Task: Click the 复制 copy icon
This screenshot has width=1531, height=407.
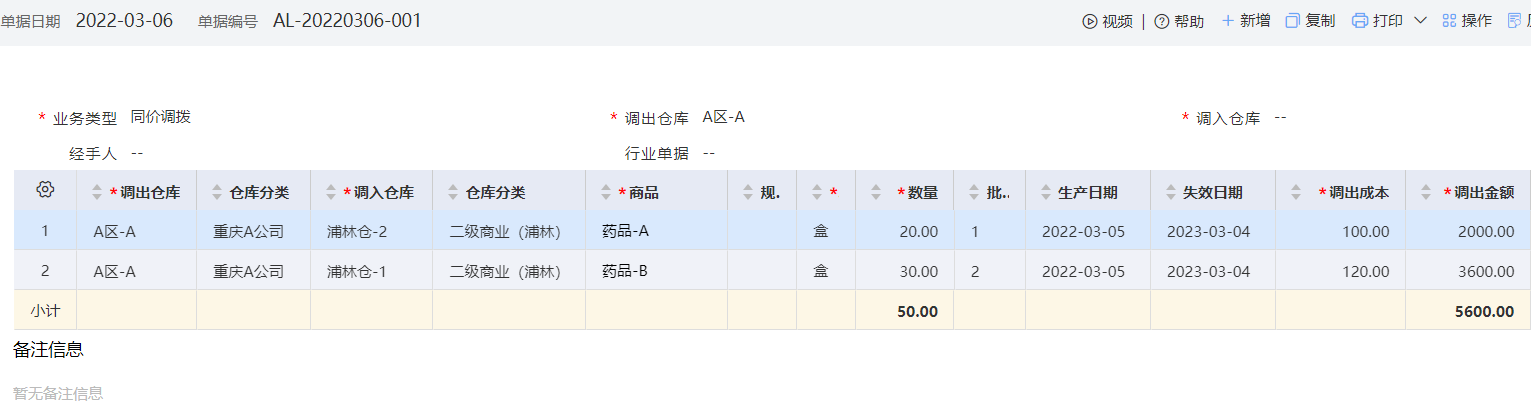Action: (x=1292, y=21)
